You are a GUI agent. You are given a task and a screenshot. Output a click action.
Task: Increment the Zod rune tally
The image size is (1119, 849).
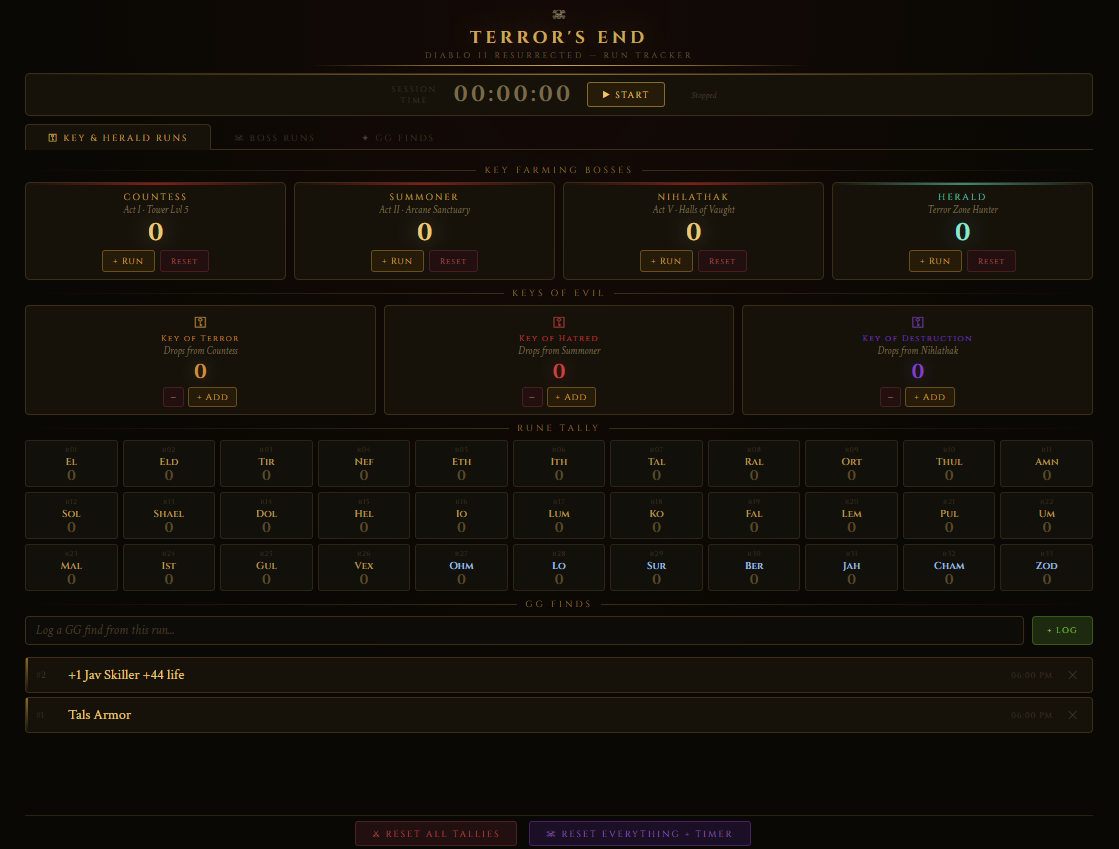coord(1047,567)
